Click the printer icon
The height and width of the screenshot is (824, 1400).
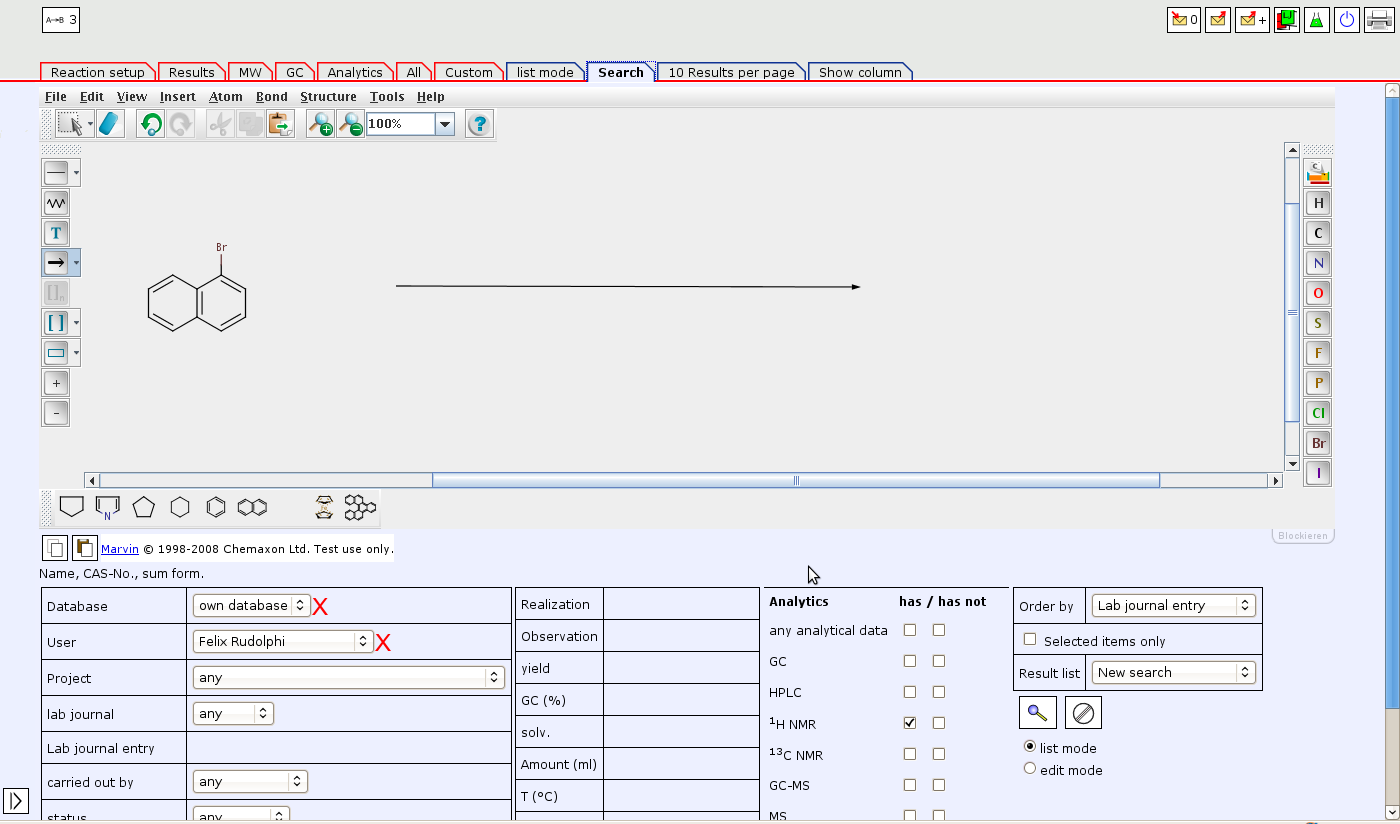pyautogui.click(x=1380, y=20)
